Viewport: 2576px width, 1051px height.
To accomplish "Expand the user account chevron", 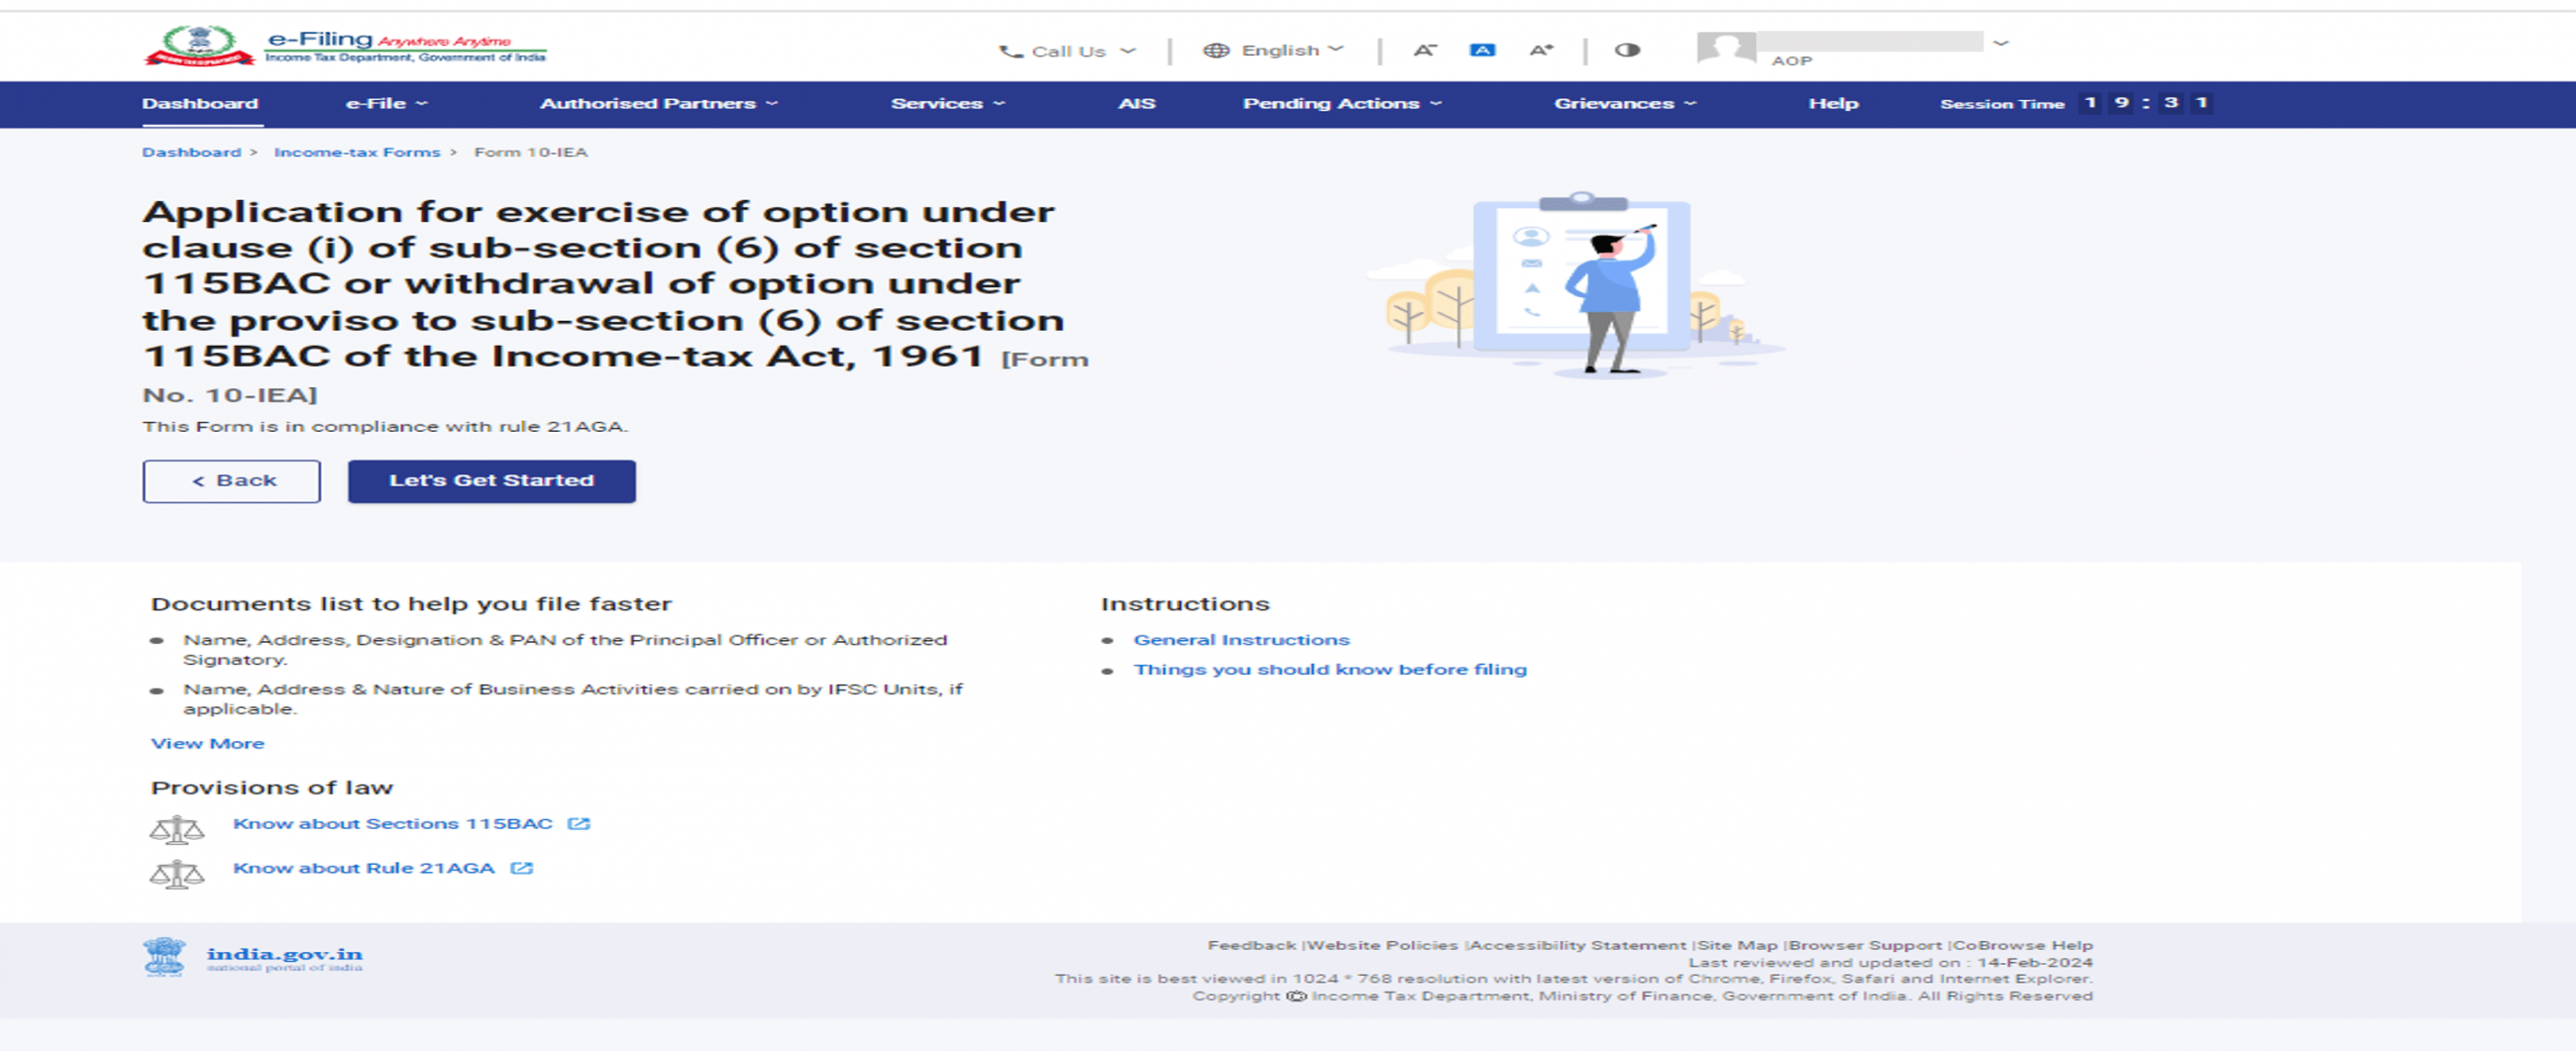I will [2000, 44].
